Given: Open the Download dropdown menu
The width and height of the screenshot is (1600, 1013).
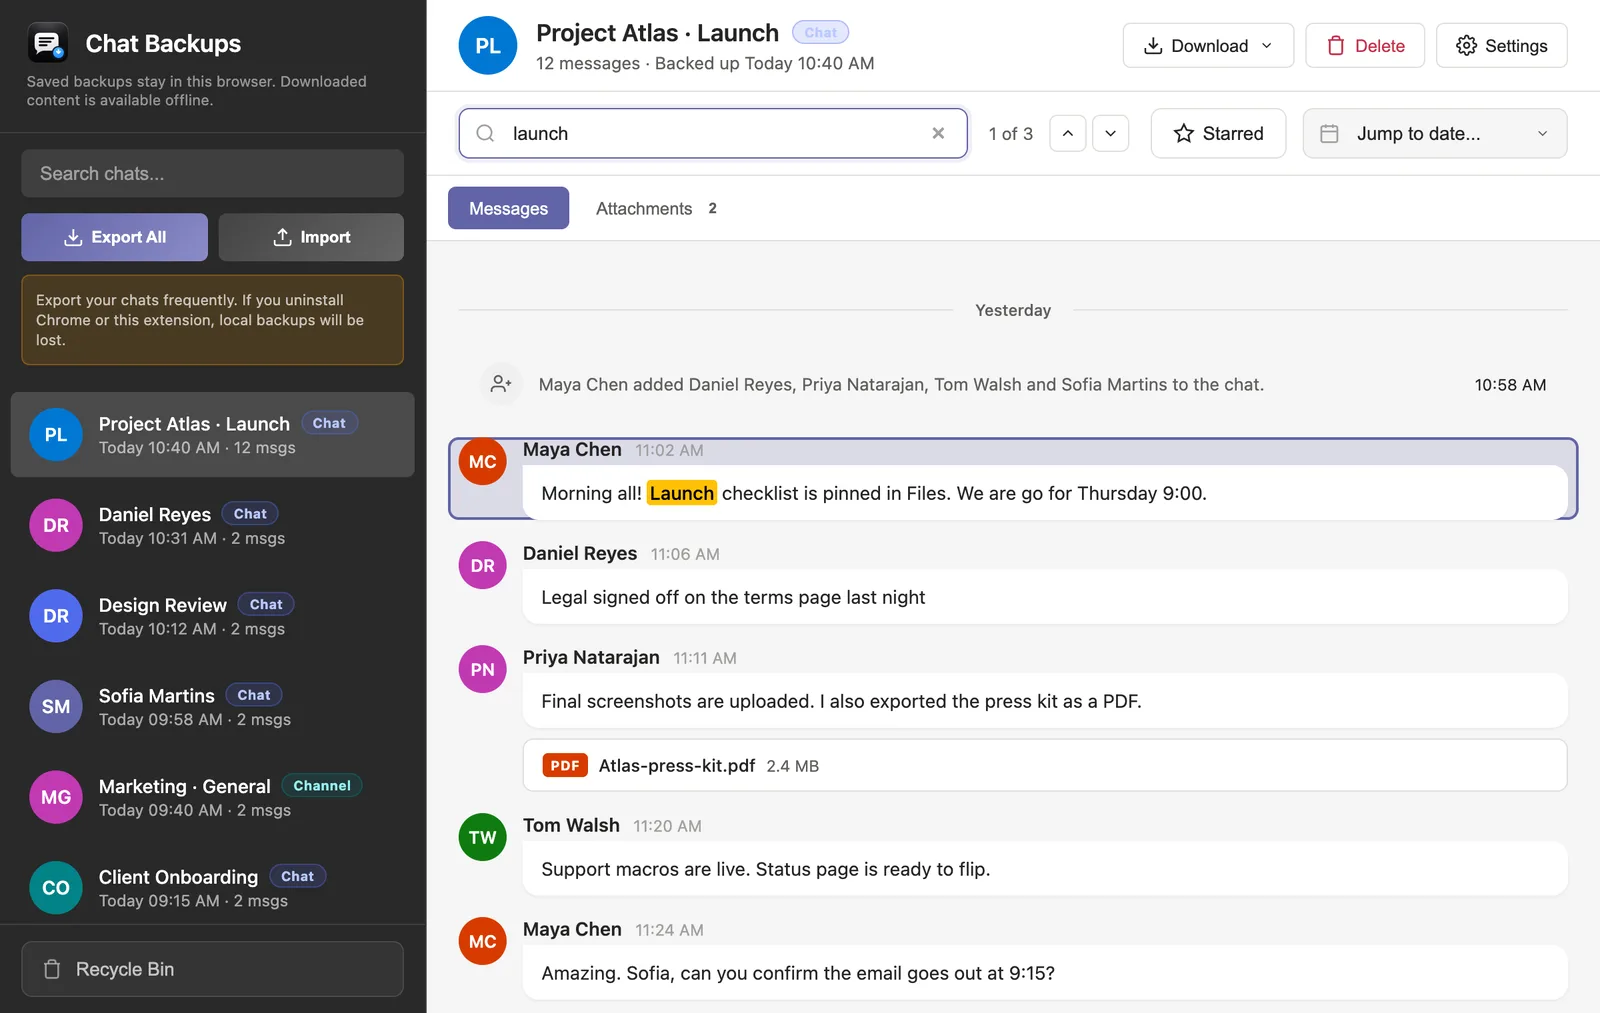Looking at the screenshot, I should (x=1208, y=45).
